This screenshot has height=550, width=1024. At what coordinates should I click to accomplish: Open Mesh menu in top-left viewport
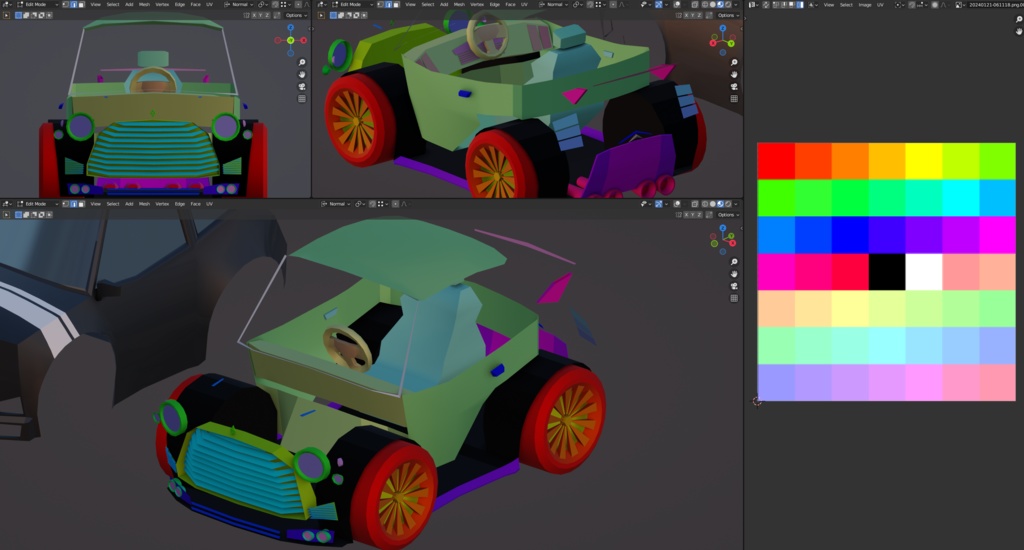click(x=144, y=4)
